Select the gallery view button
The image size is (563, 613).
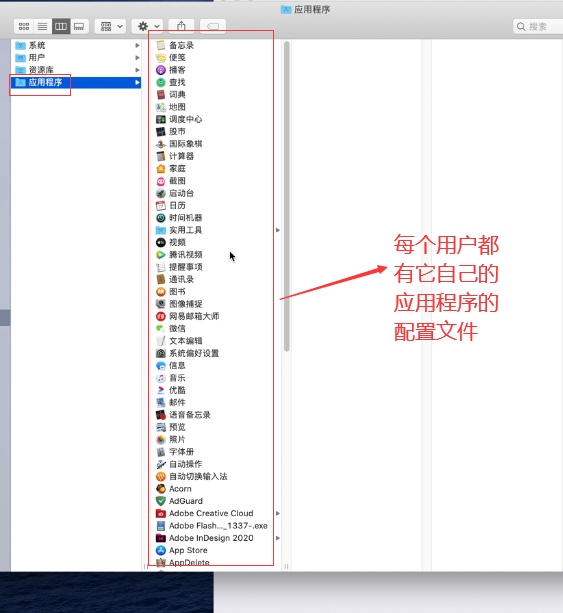click(79, 26)
